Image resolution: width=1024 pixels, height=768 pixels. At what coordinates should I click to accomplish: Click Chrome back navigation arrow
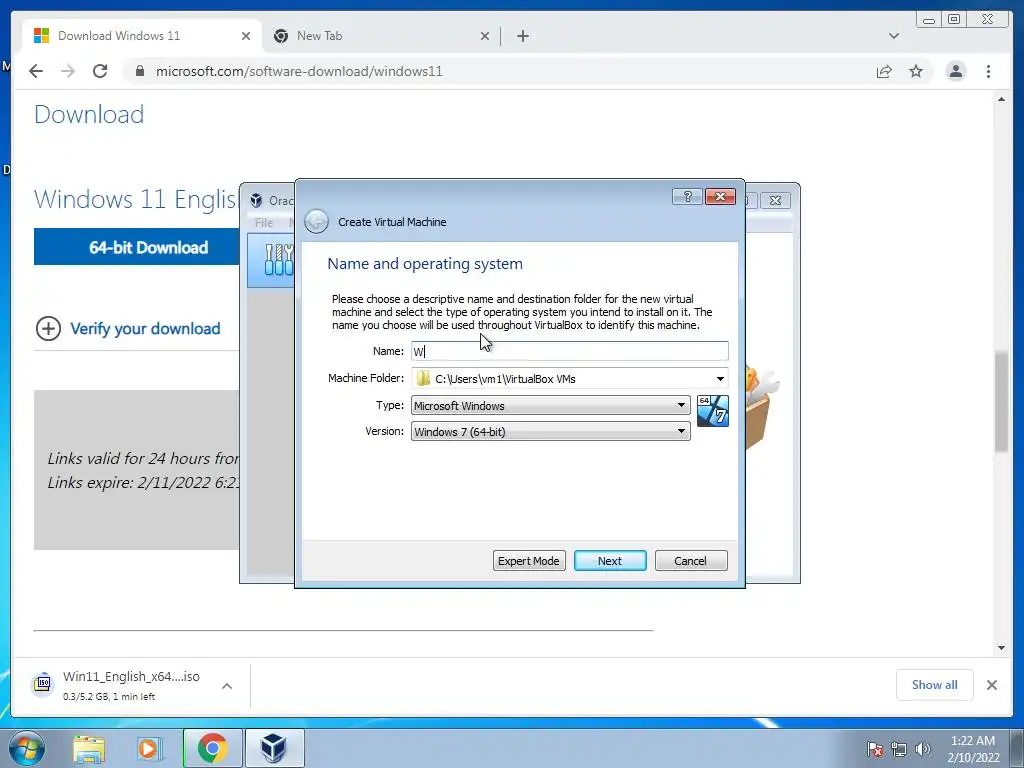[x=36, y=71]
